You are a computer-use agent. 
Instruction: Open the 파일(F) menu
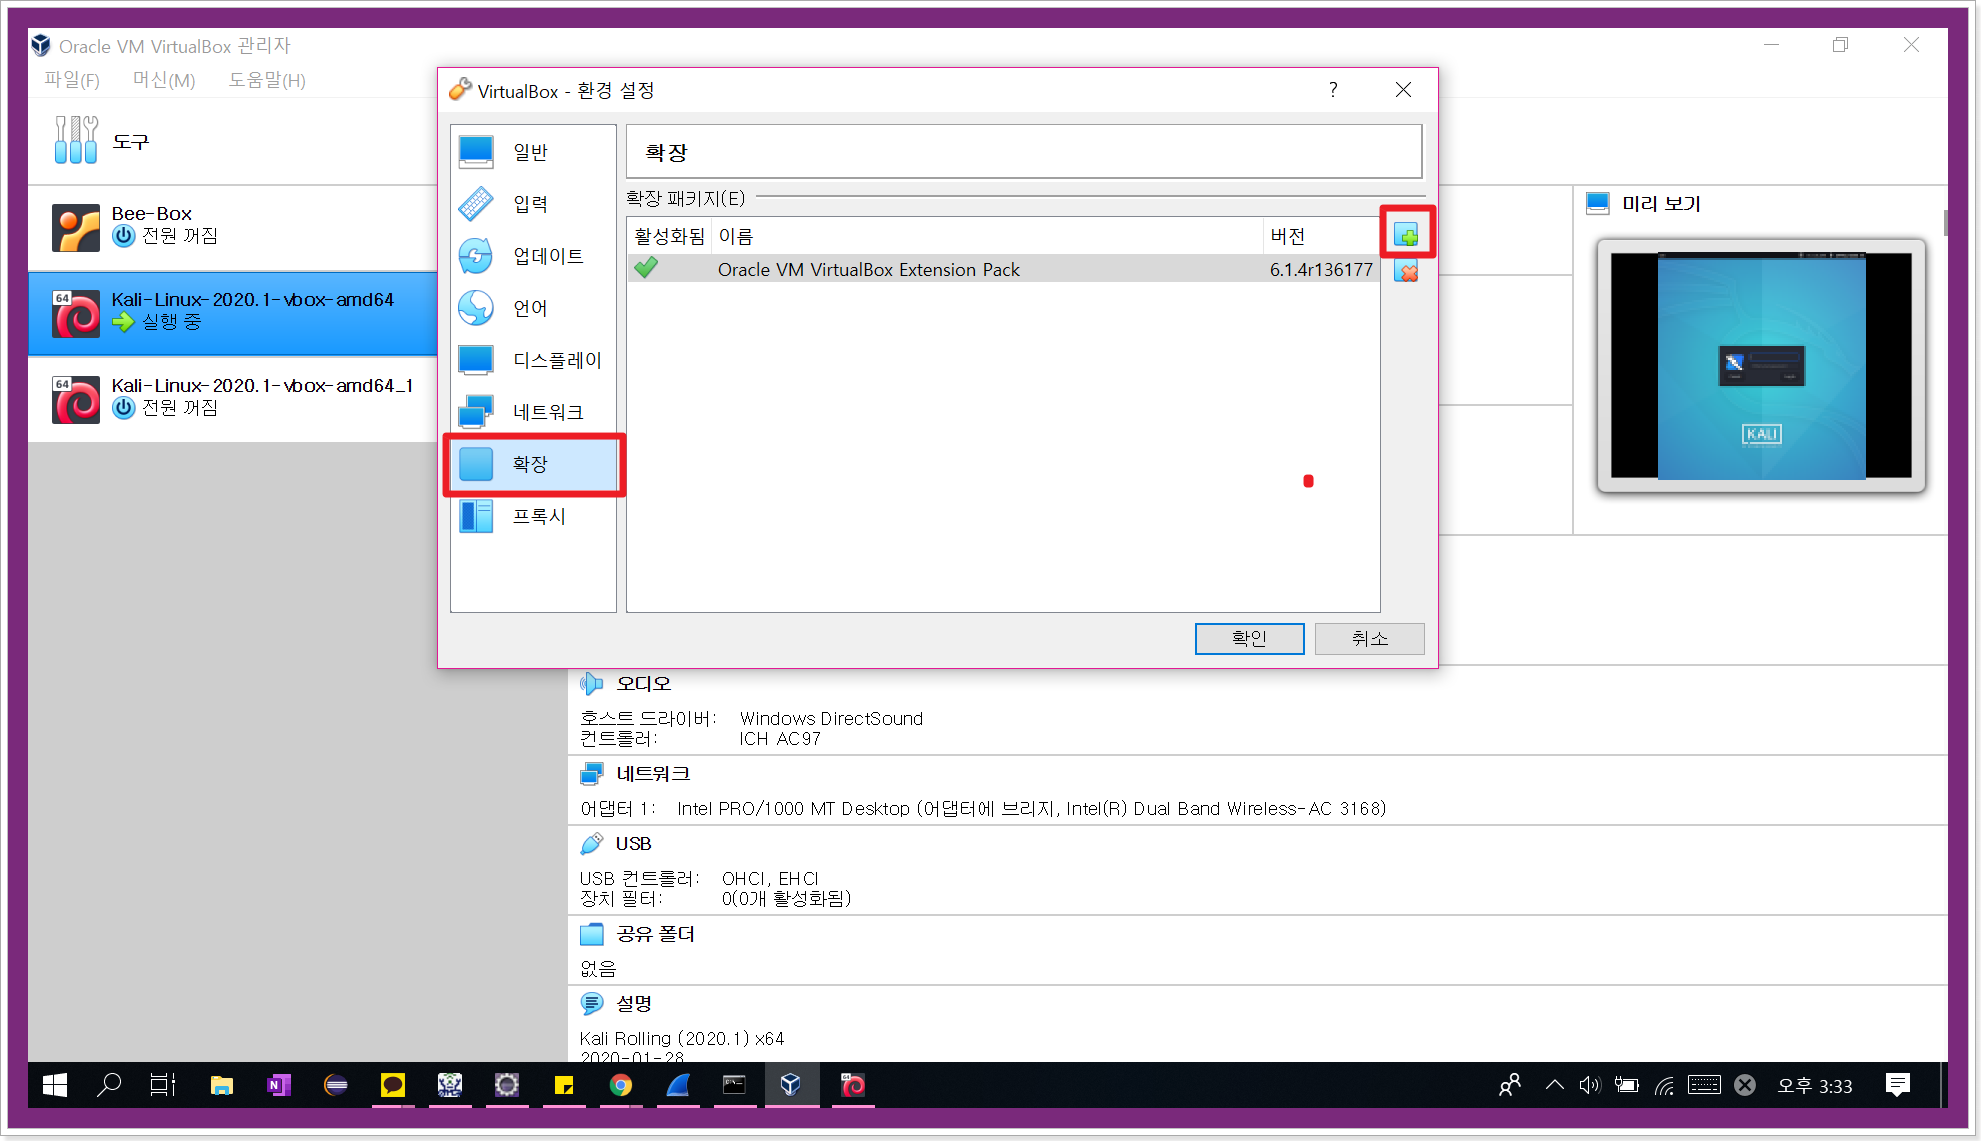[x=72, y=80]
